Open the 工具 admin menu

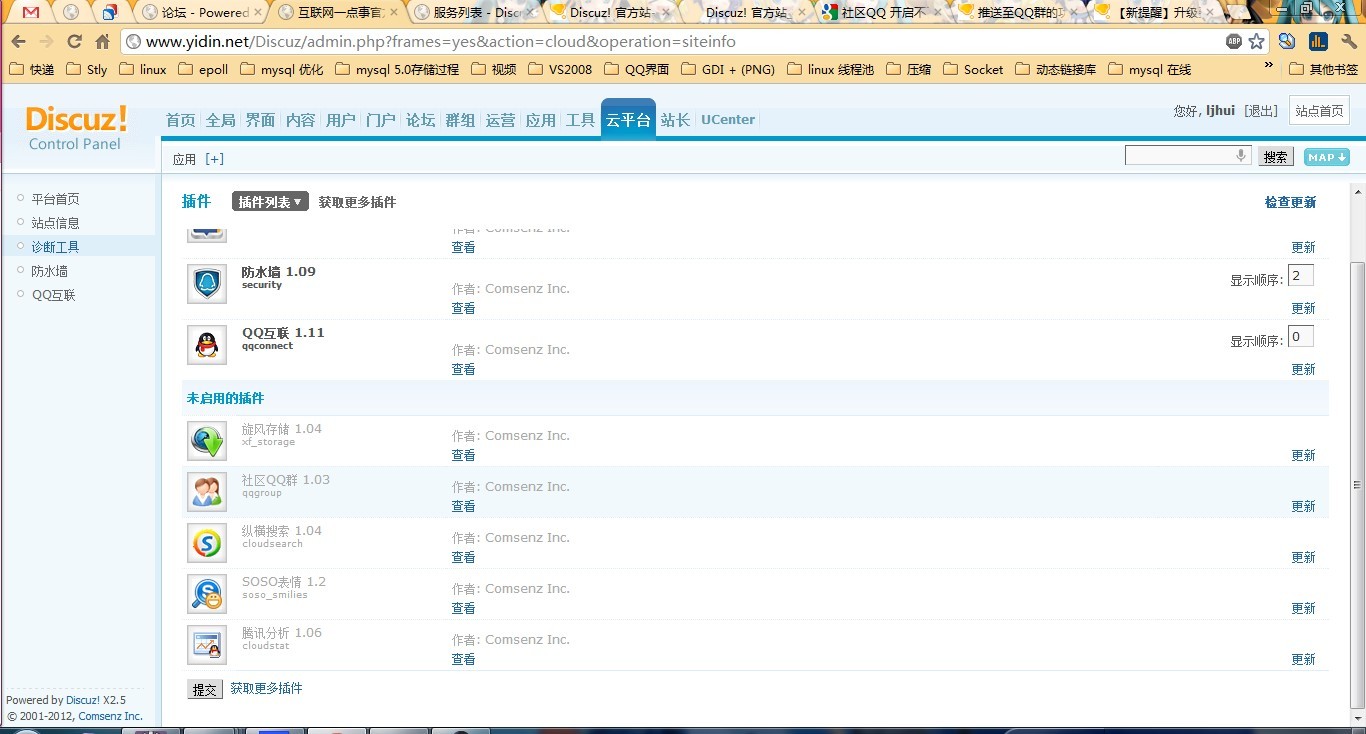581,120
